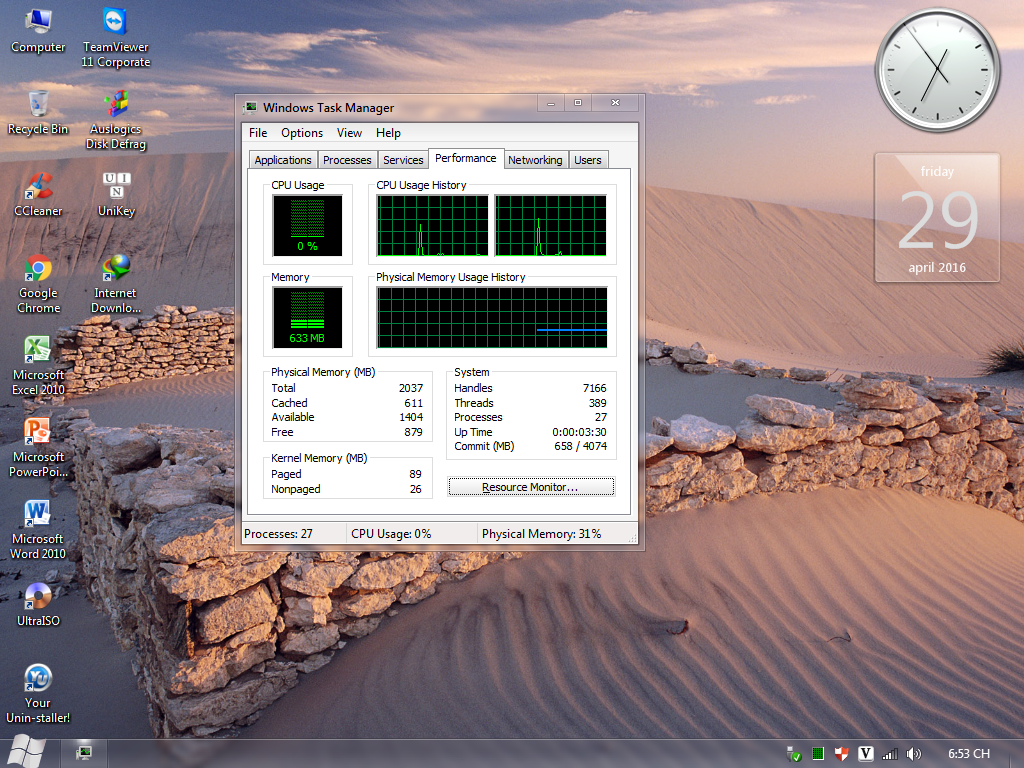This screenshot has width=1024, height=768.
Task: Select Internet Download Manager icon
Action: pos(116,284)
